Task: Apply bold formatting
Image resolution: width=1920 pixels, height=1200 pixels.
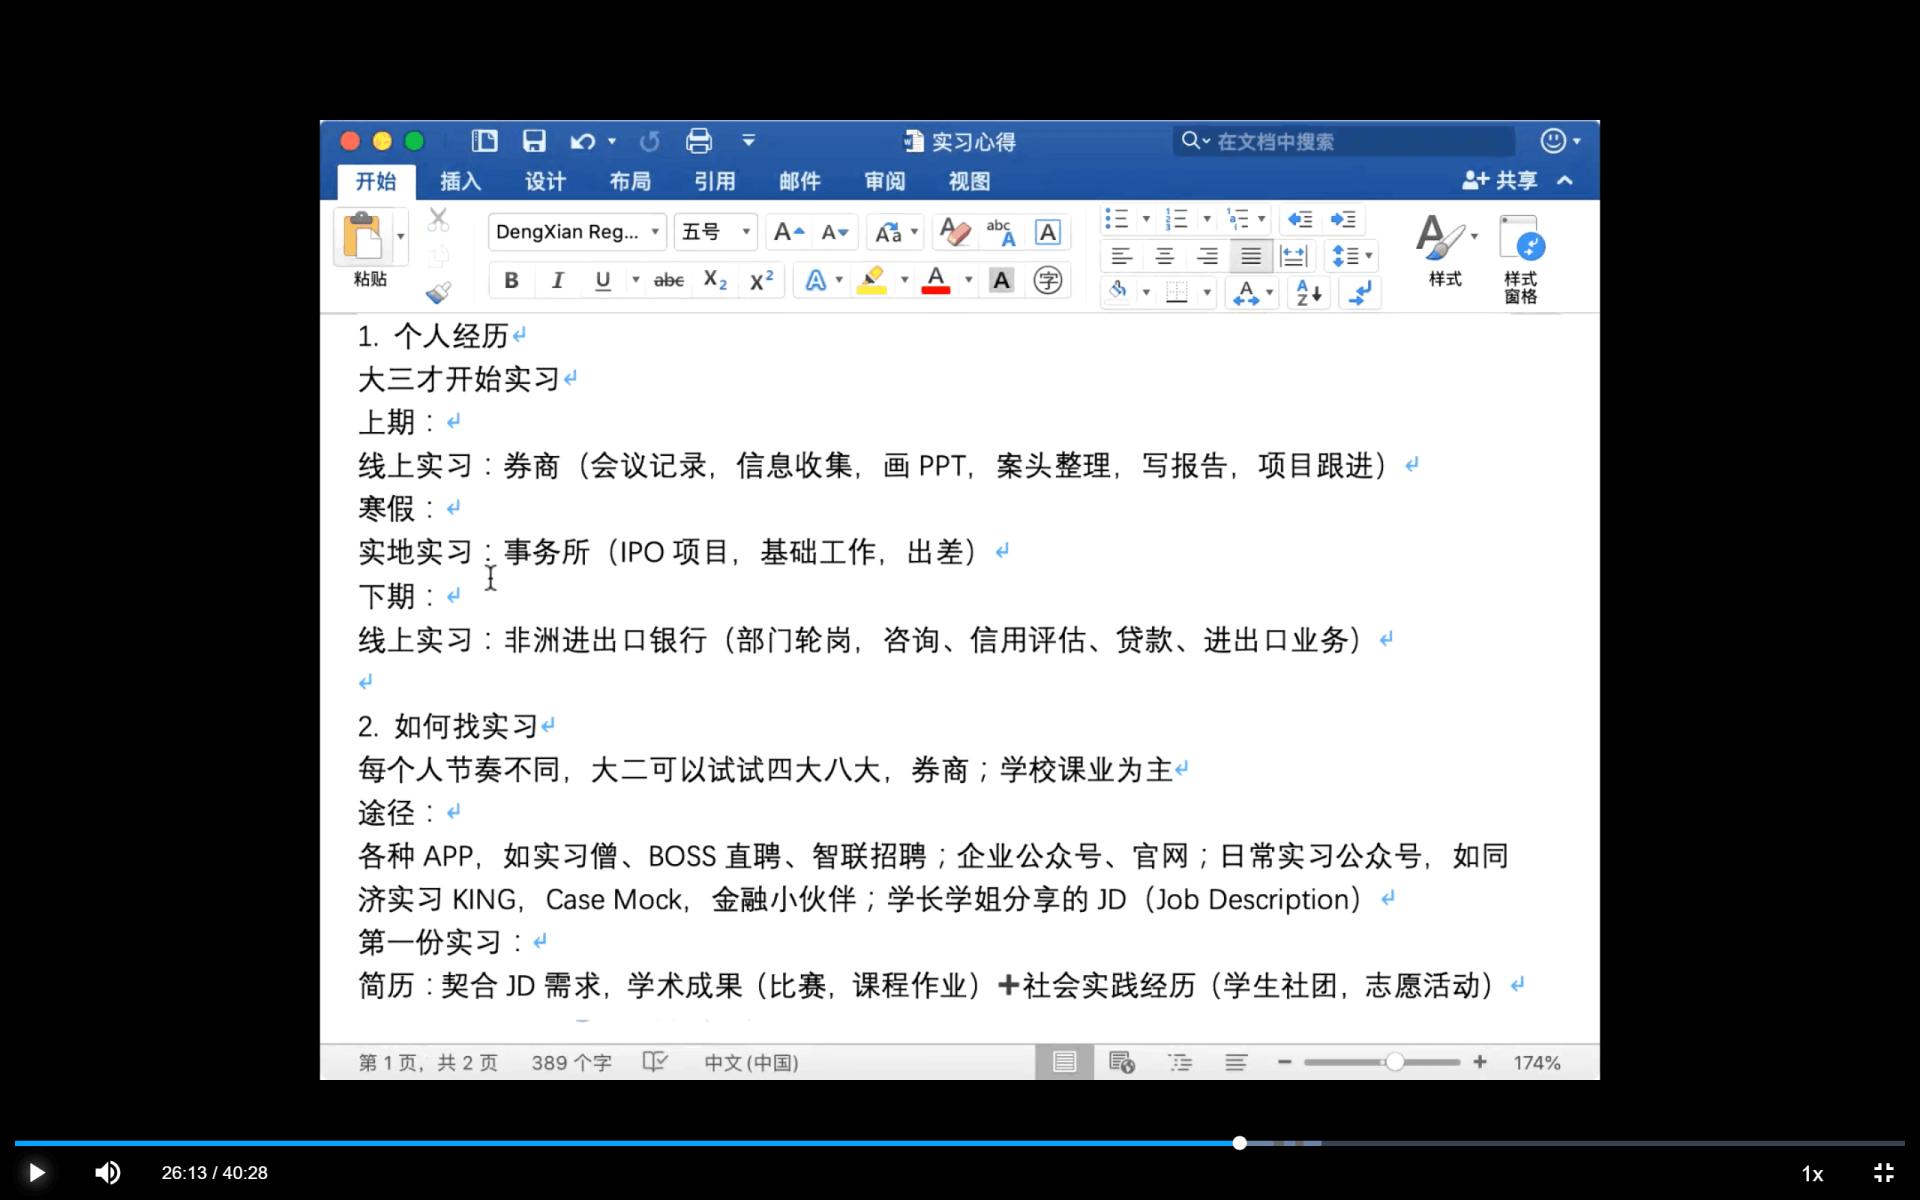Action: click(511, 280)
